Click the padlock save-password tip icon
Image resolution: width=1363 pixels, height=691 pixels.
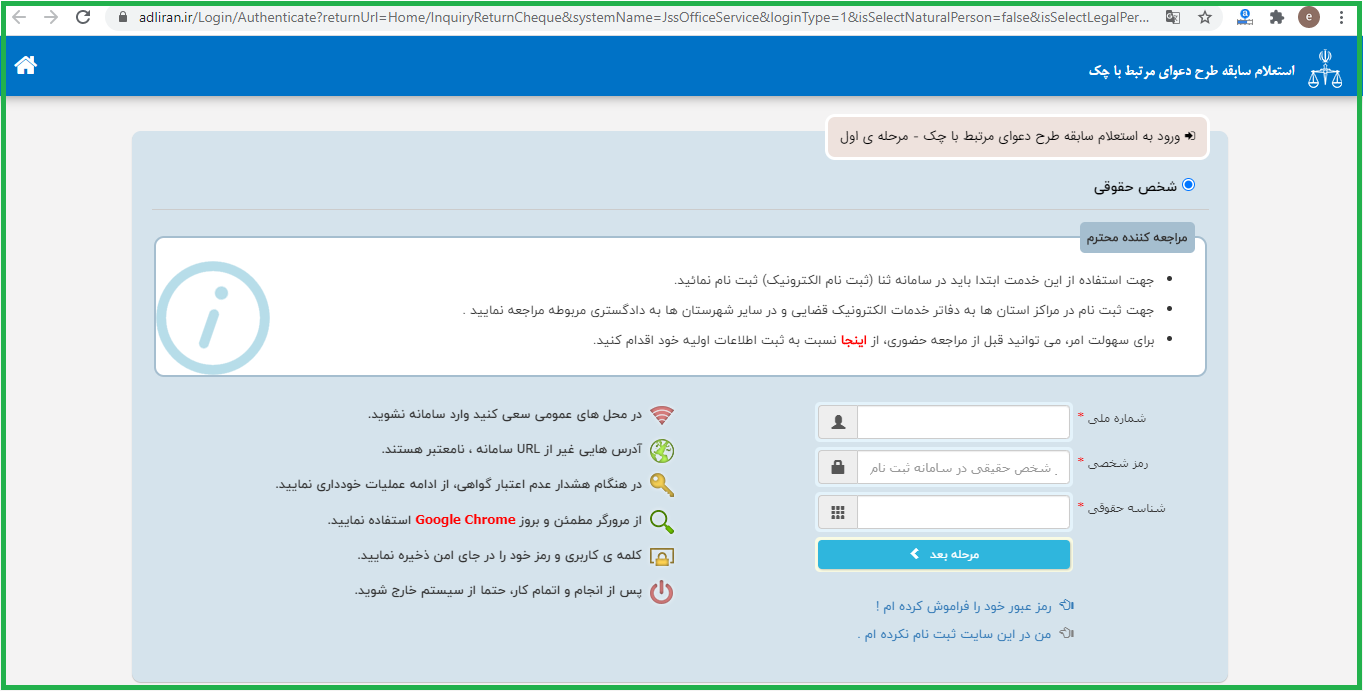pos(662,556)
